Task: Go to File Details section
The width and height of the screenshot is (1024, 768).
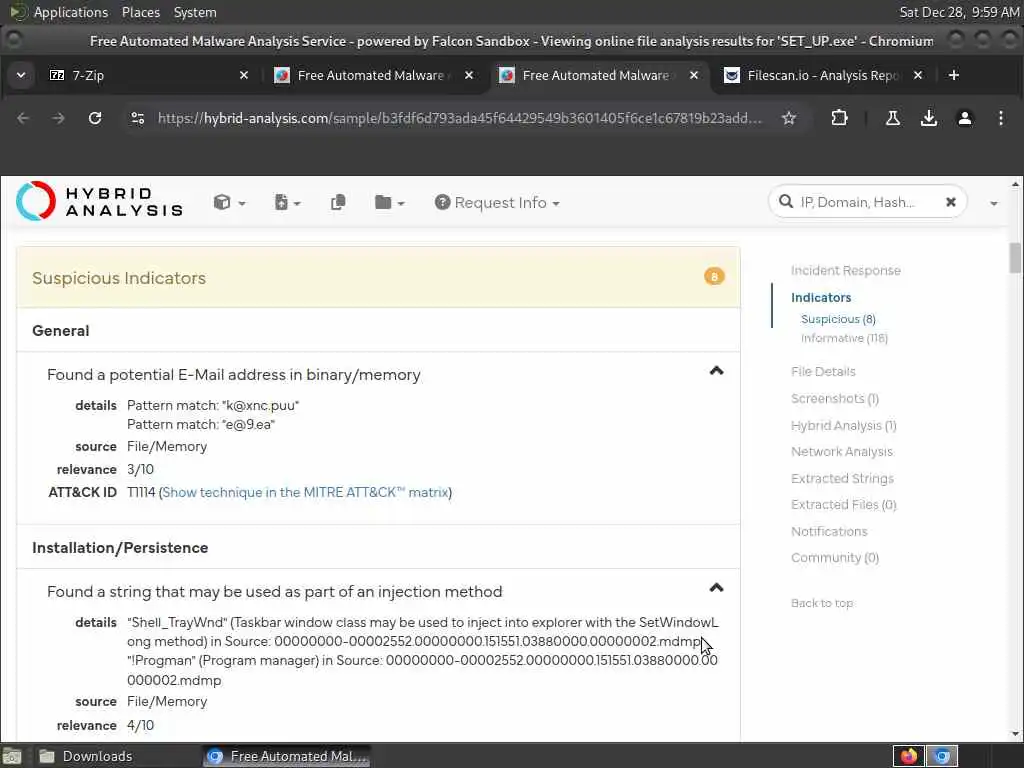Action: click(823, 372)
